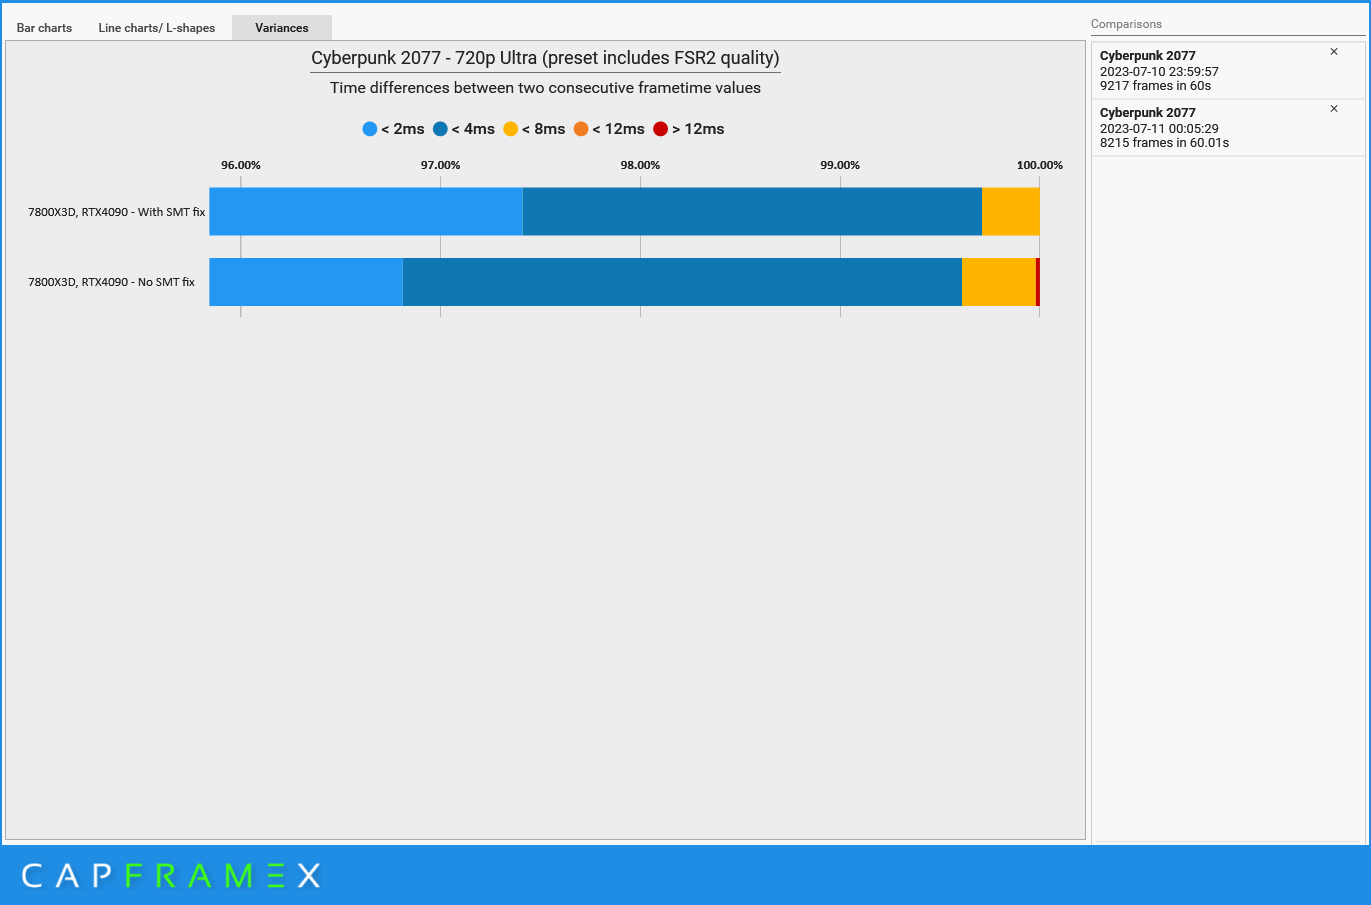Click the red segment of No SMT fix bar
1371x905 pixels.
pyautogui.click(x=1038, y=282)
